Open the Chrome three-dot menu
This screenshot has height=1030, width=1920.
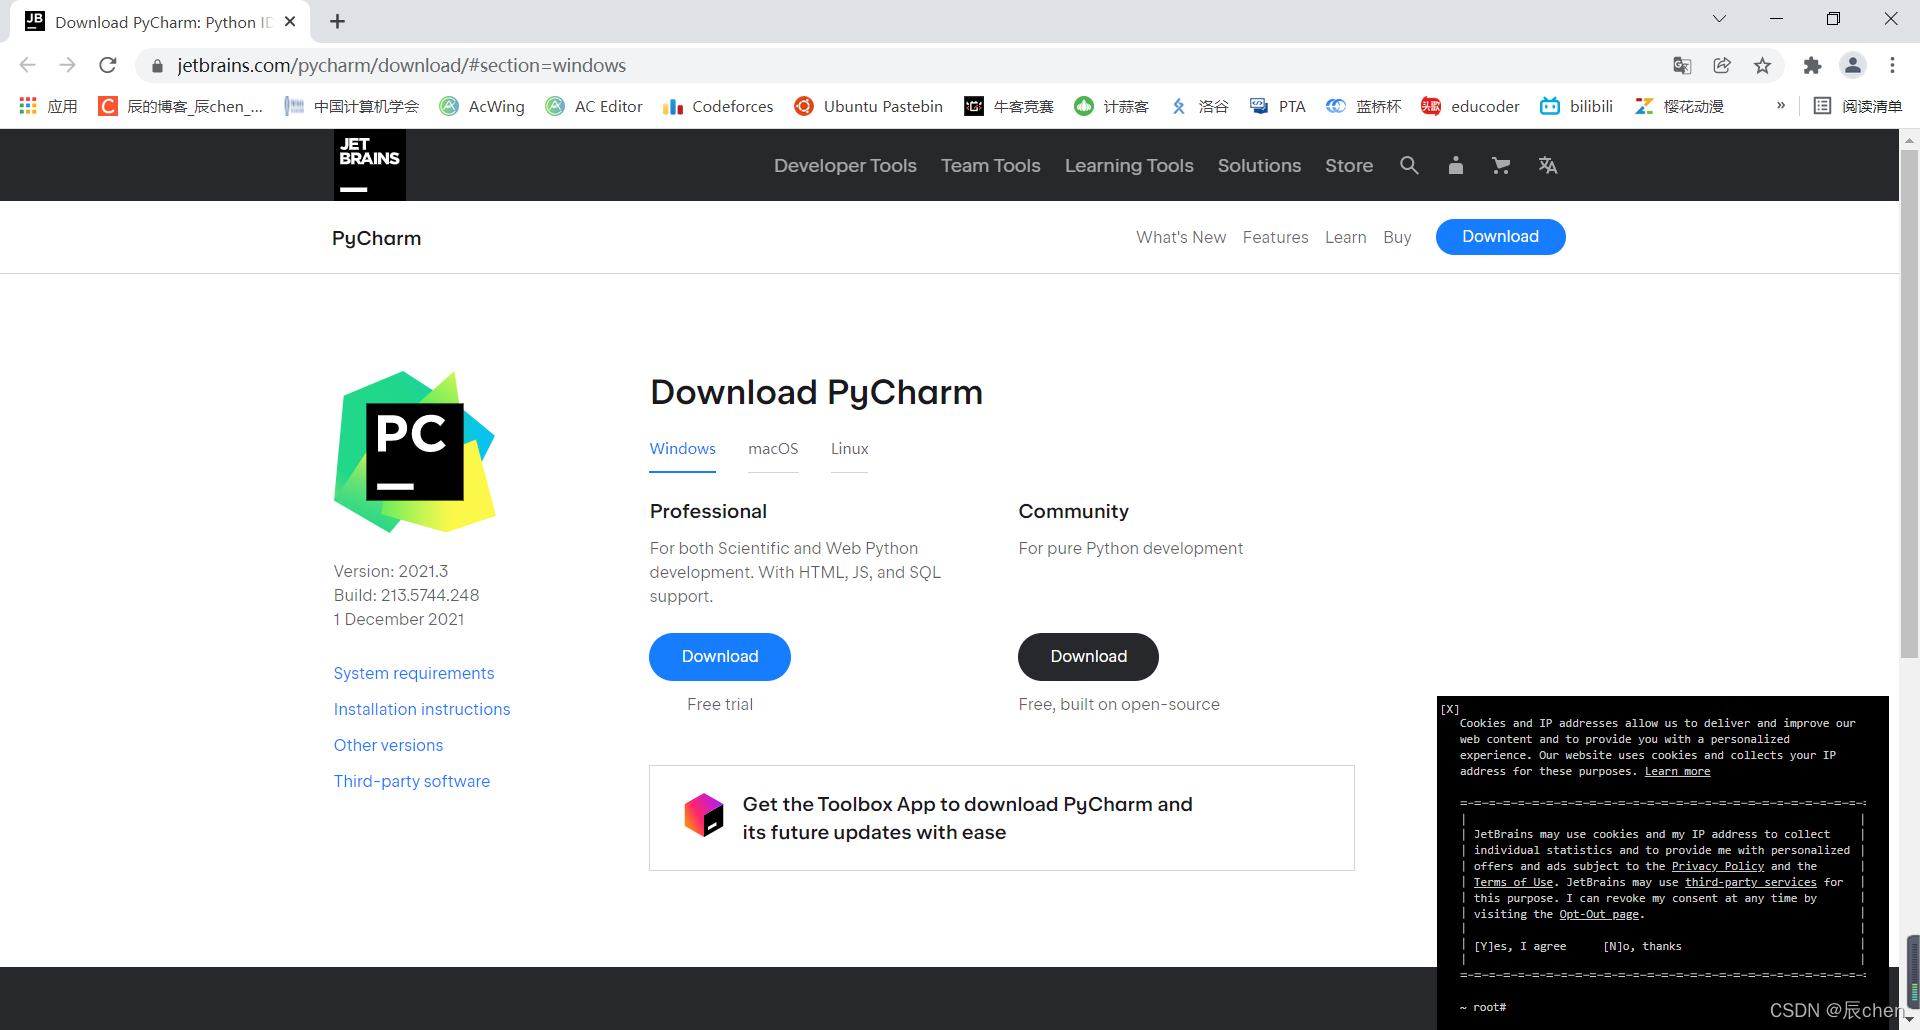[x=1892, y=65]
